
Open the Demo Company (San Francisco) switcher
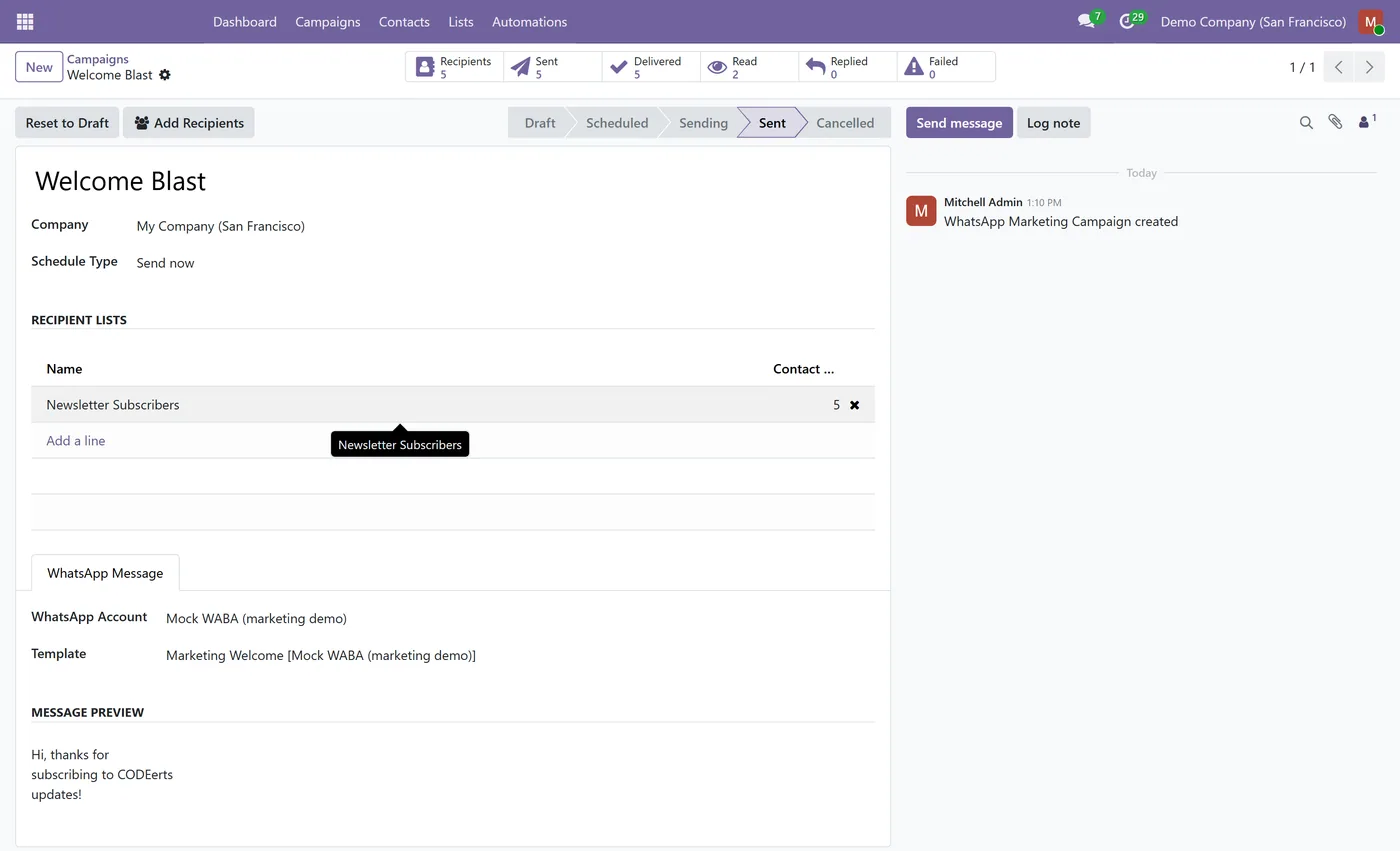(1253, 21)
